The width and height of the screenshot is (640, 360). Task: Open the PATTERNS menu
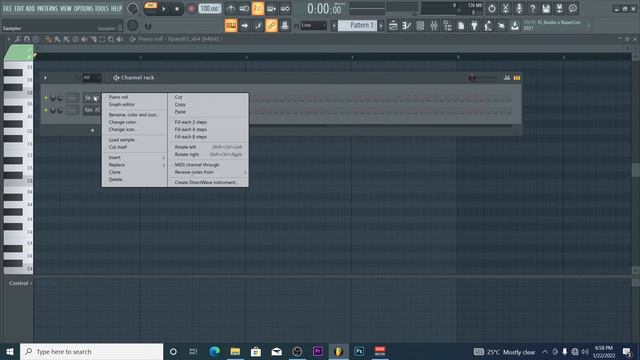point(47,8)
